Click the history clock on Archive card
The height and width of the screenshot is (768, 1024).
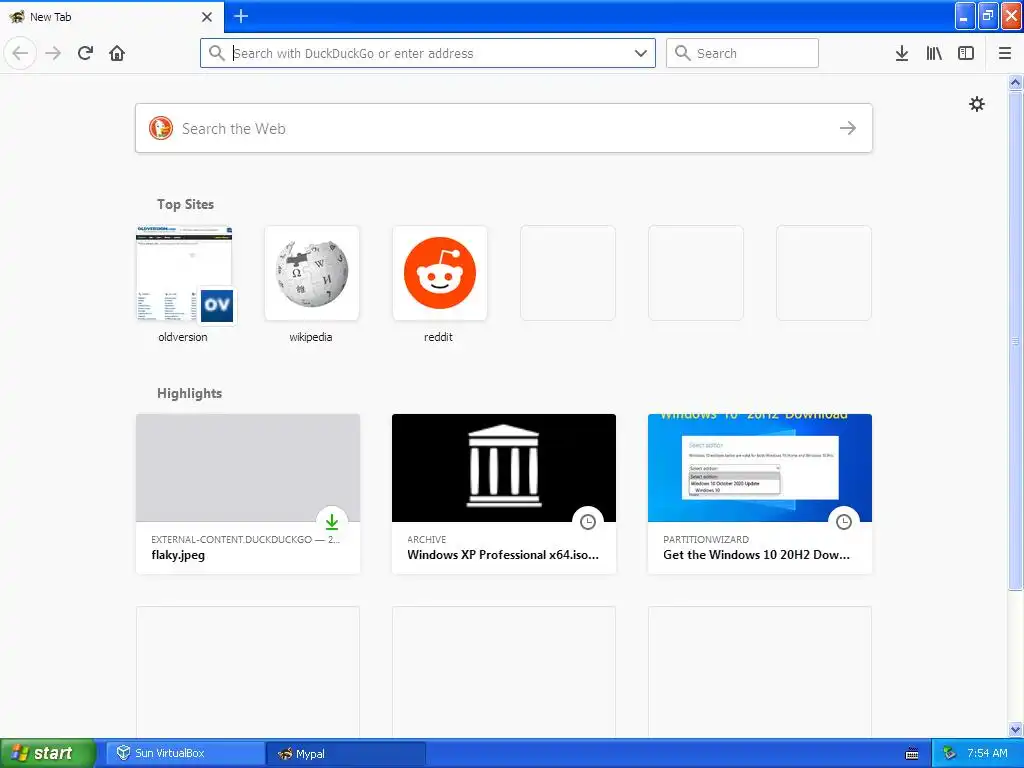(588, 522)
